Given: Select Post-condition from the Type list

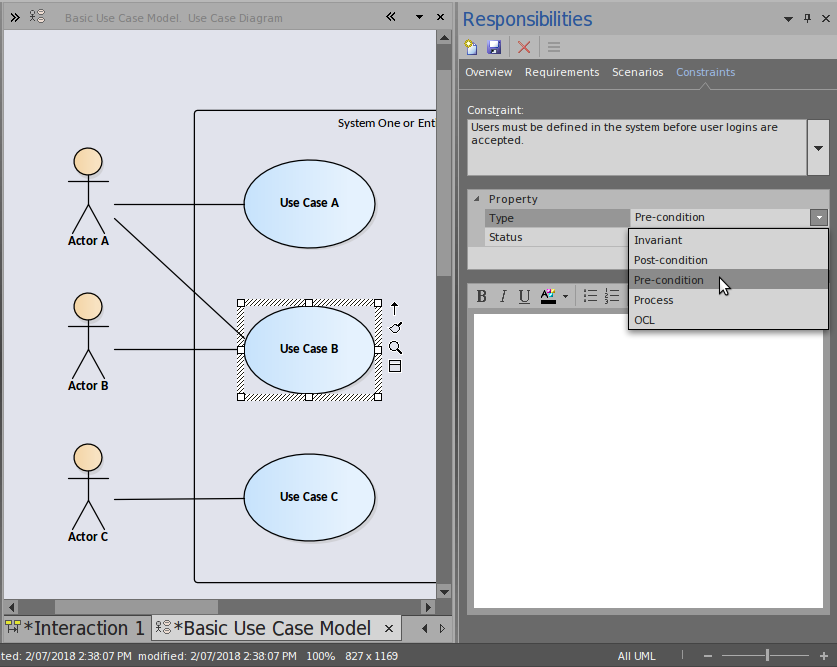Looking at the screenshot, I should (x=670, y=260).
